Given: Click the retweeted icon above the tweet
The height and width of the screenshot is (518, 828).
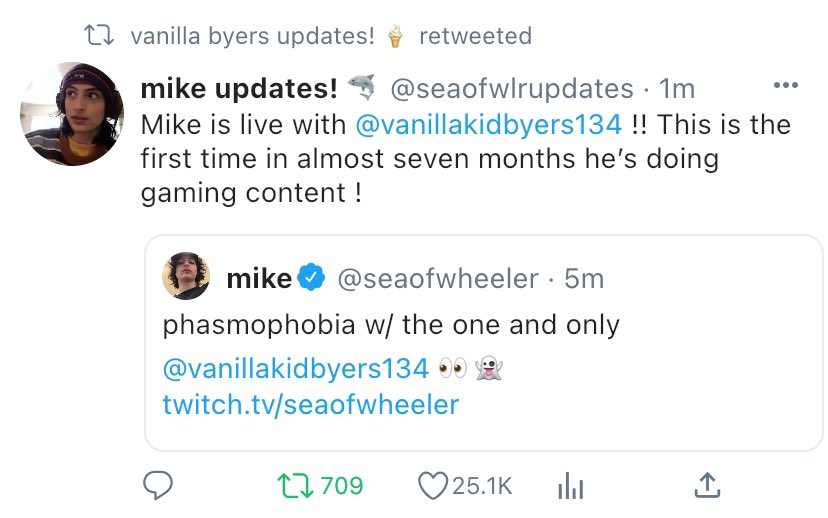Looking at the screenshot, I should click(98, 37).
